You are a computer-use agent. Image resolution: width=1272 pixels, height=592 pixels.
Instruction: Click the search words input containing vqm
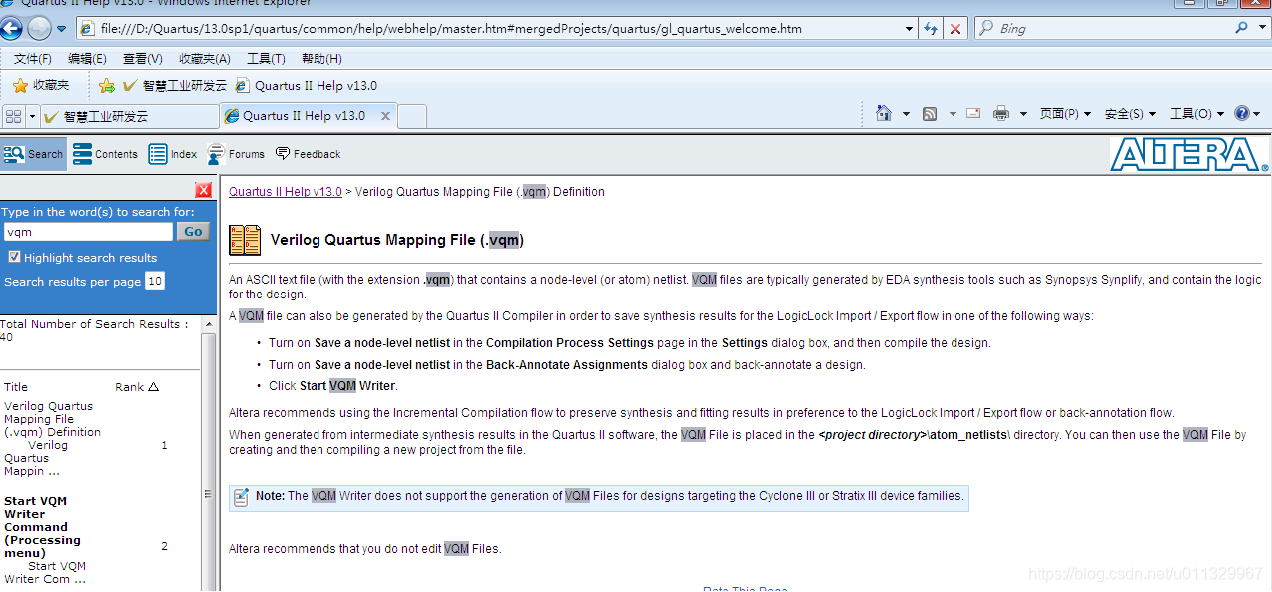[88, 232]
